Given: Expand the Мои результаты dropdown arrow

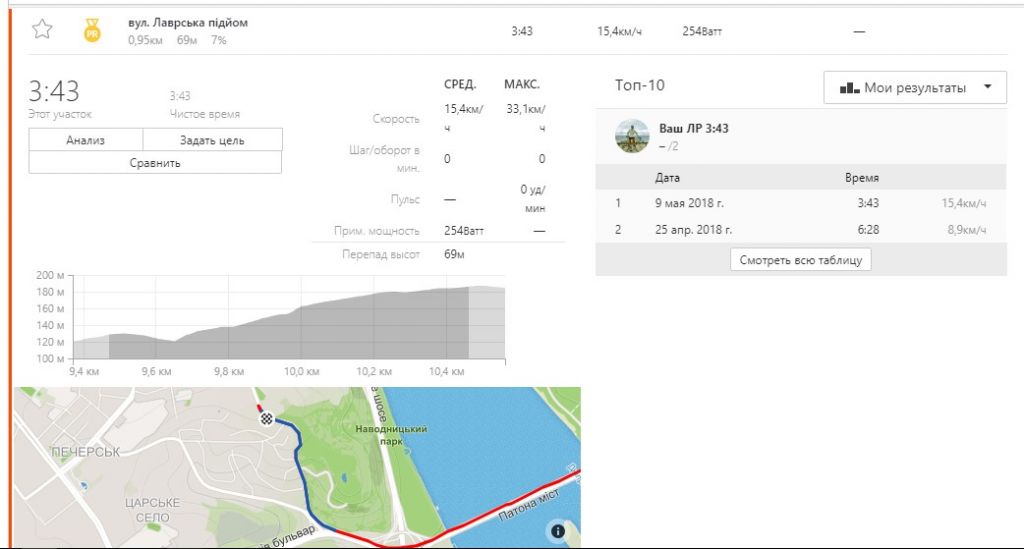Looking at the screenshot, I should point(988,87).
